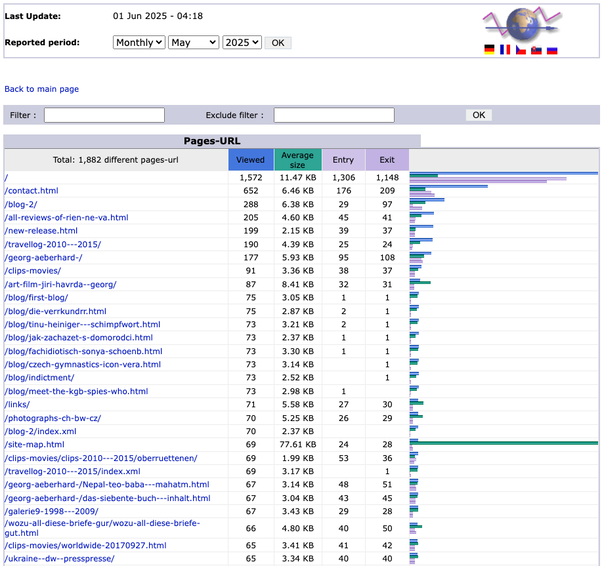The image size is (604, 566).
Task: Open /blog/meet-the-kgb-spies-who.html link
Action: point(76,391)
